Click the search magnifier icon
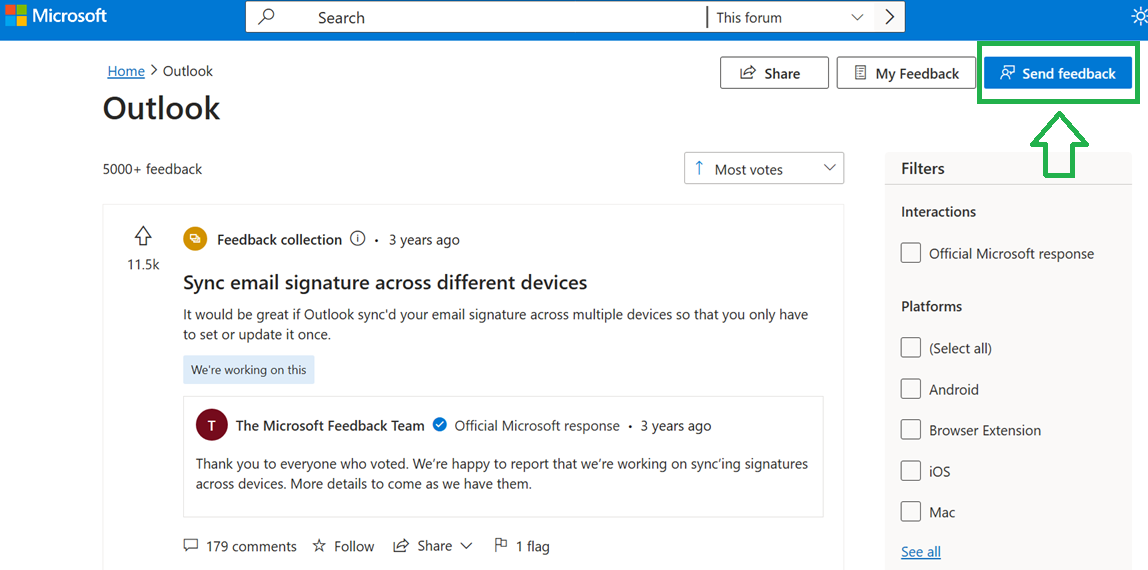 pos(266,17)
